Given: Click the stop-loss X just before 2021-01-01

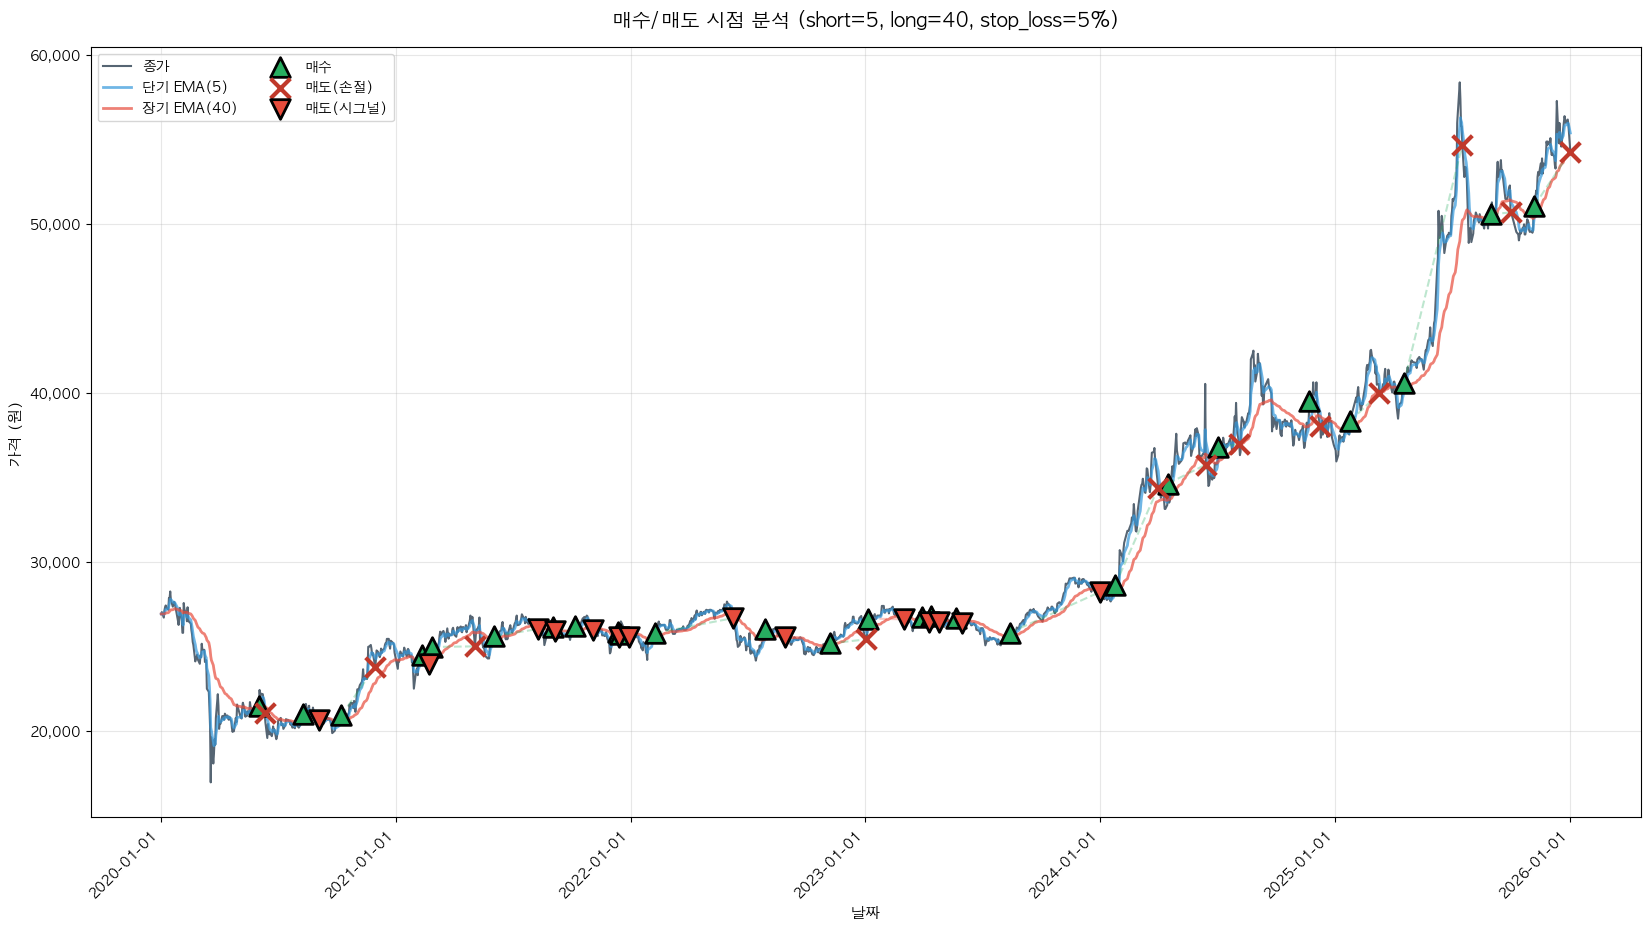Looking at the screenshot, I should pyautogui.click(x=375, y=667).
